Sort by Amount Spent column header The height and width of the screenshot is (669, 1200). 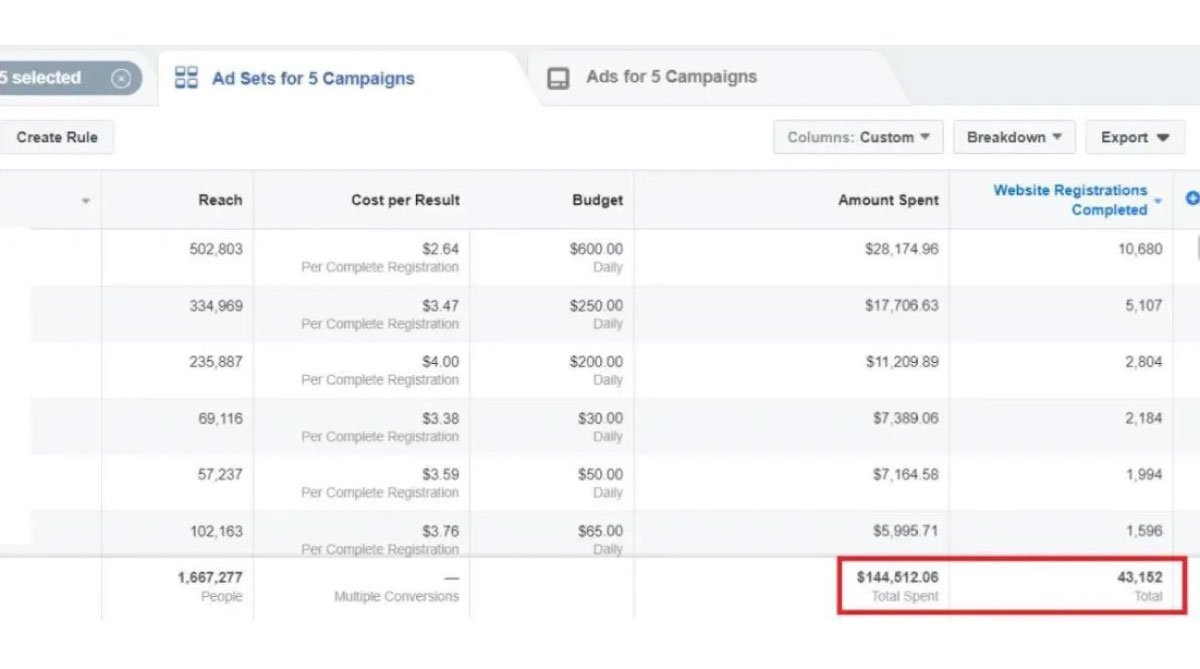888,200
